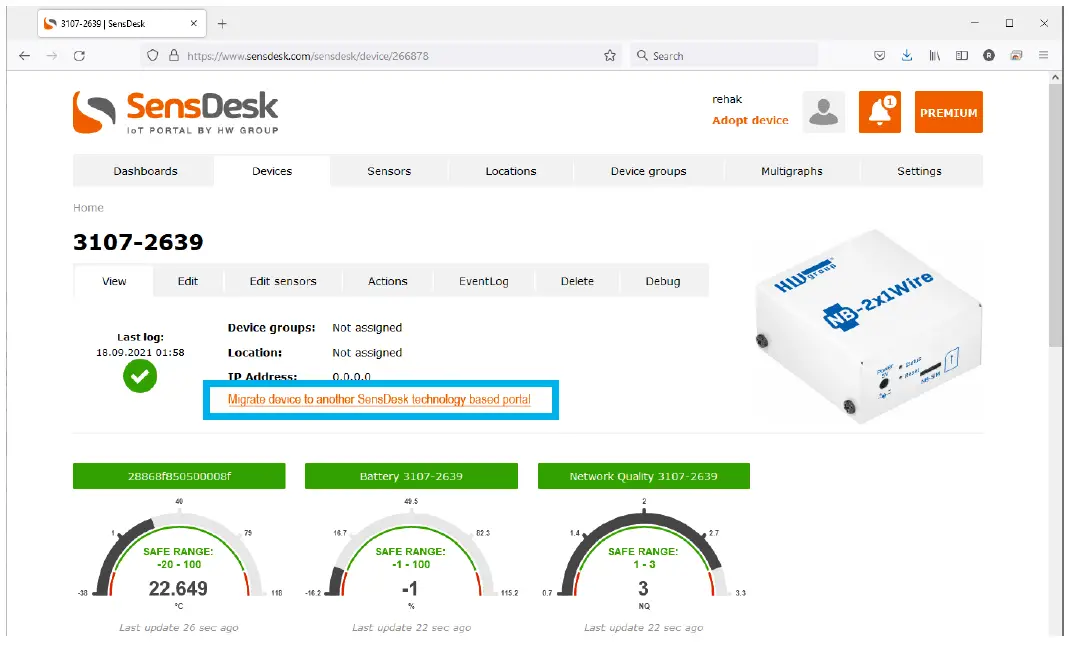Open the Pocket save icon
The image size is (1069, 650).
pyautogui.click(x=879, y=56)
